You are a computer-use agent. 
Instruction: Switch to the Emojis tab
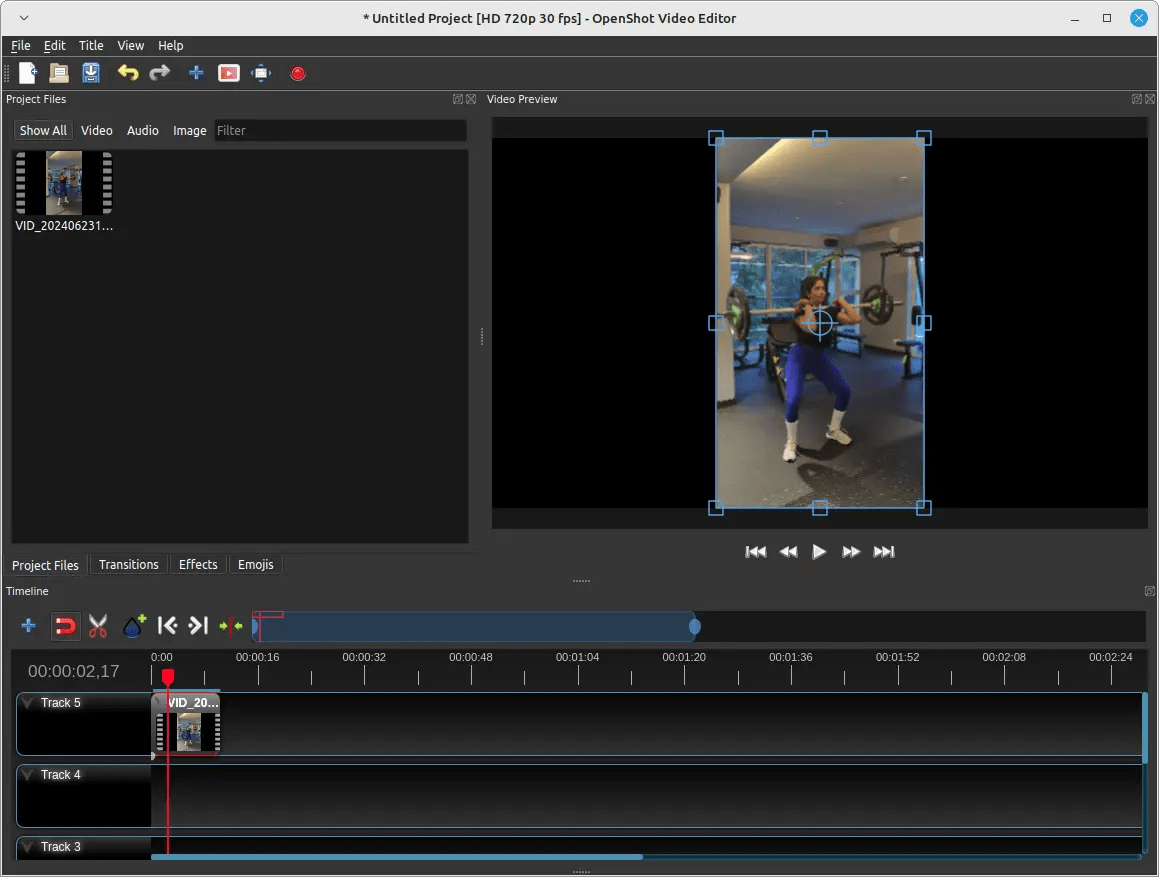[256, 564]
